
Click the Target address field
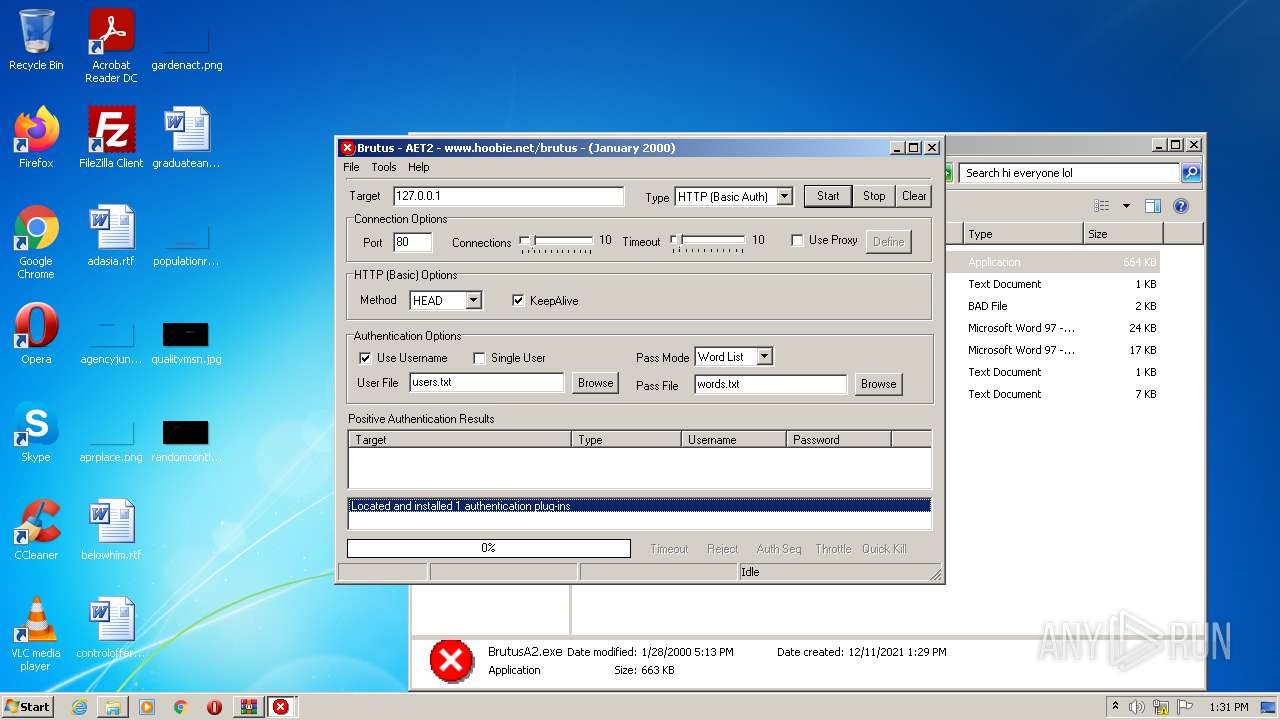[508, 197]
